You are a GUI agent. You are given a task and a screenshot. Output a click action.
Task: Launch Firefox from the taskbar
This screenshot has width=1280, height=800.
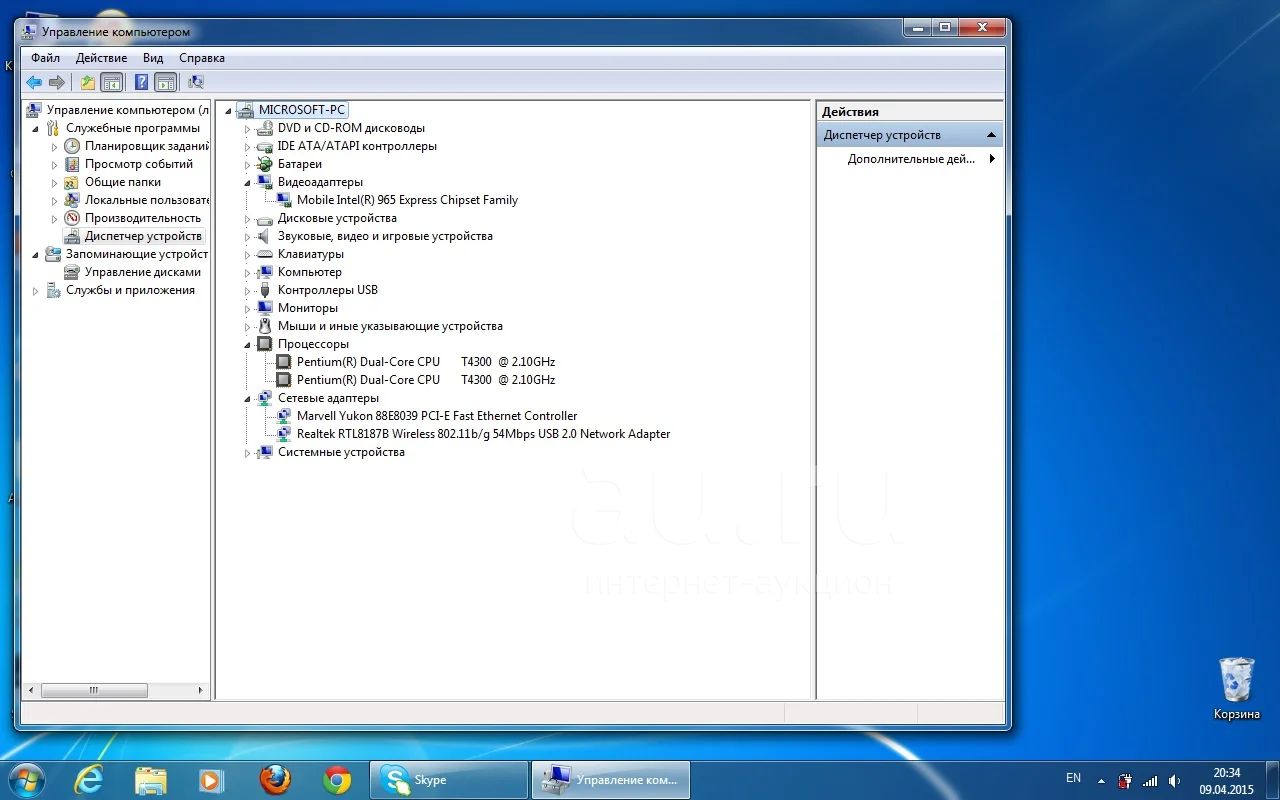coord(275,780)
